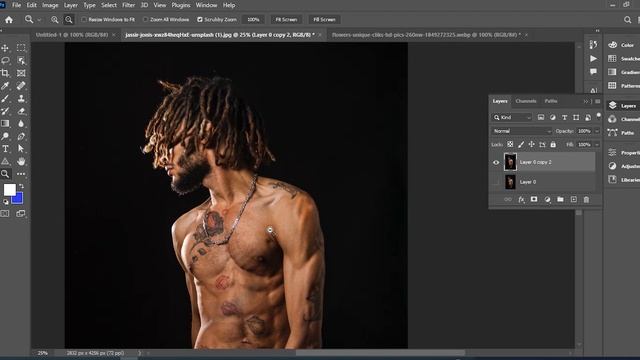Viewport: 640px width, 360px height.
Task: Add a layer style with fx icon
Action: coord(521,200)
